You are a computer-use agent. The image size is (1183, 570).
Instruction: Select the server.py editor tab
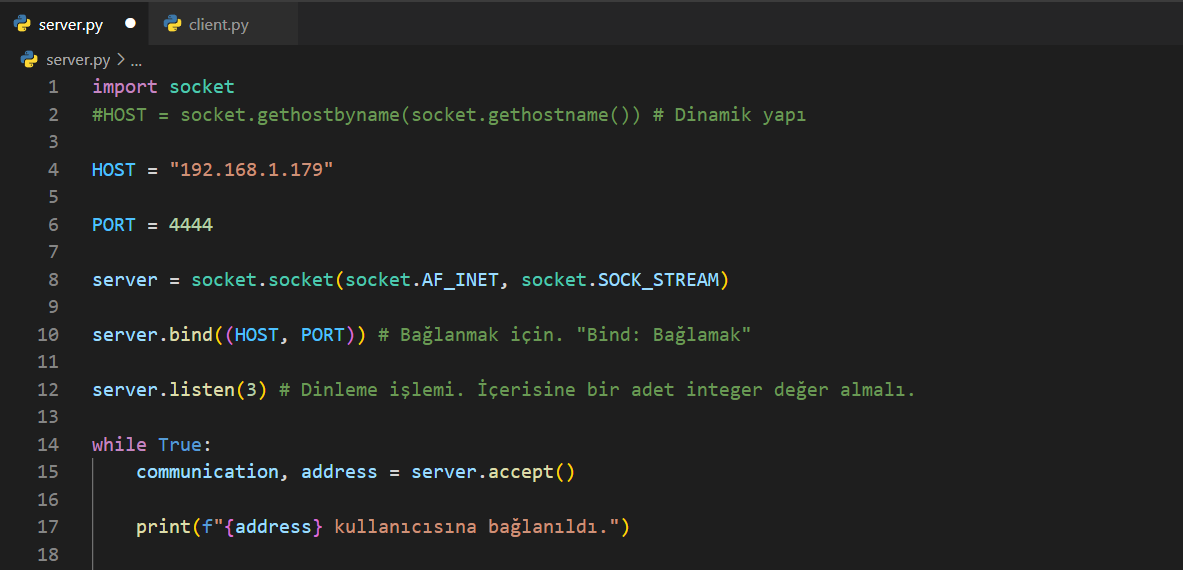click(70, 24)
